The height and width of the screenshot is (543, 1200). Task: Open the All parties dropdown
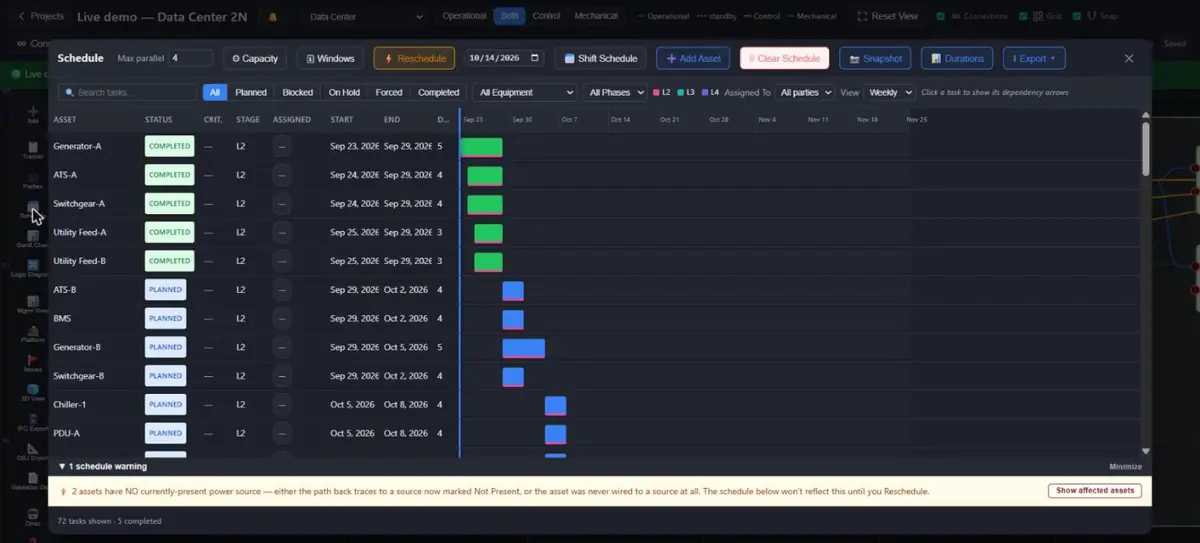tap(805, 92)
